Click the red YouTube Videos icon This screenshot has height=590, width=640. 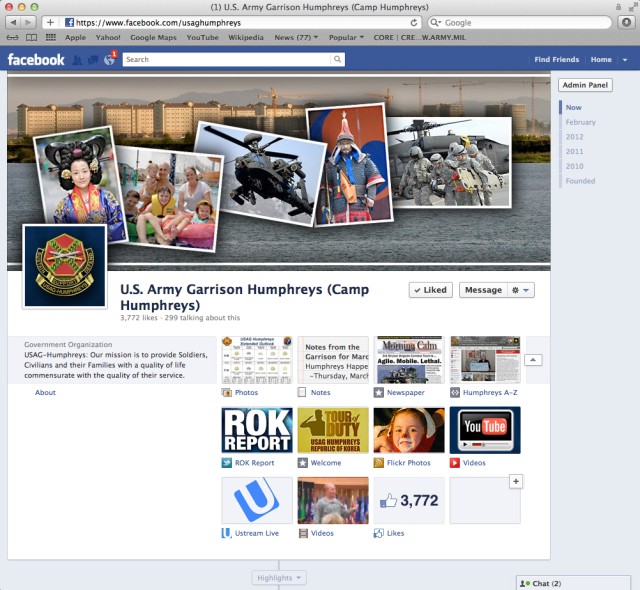455,463
